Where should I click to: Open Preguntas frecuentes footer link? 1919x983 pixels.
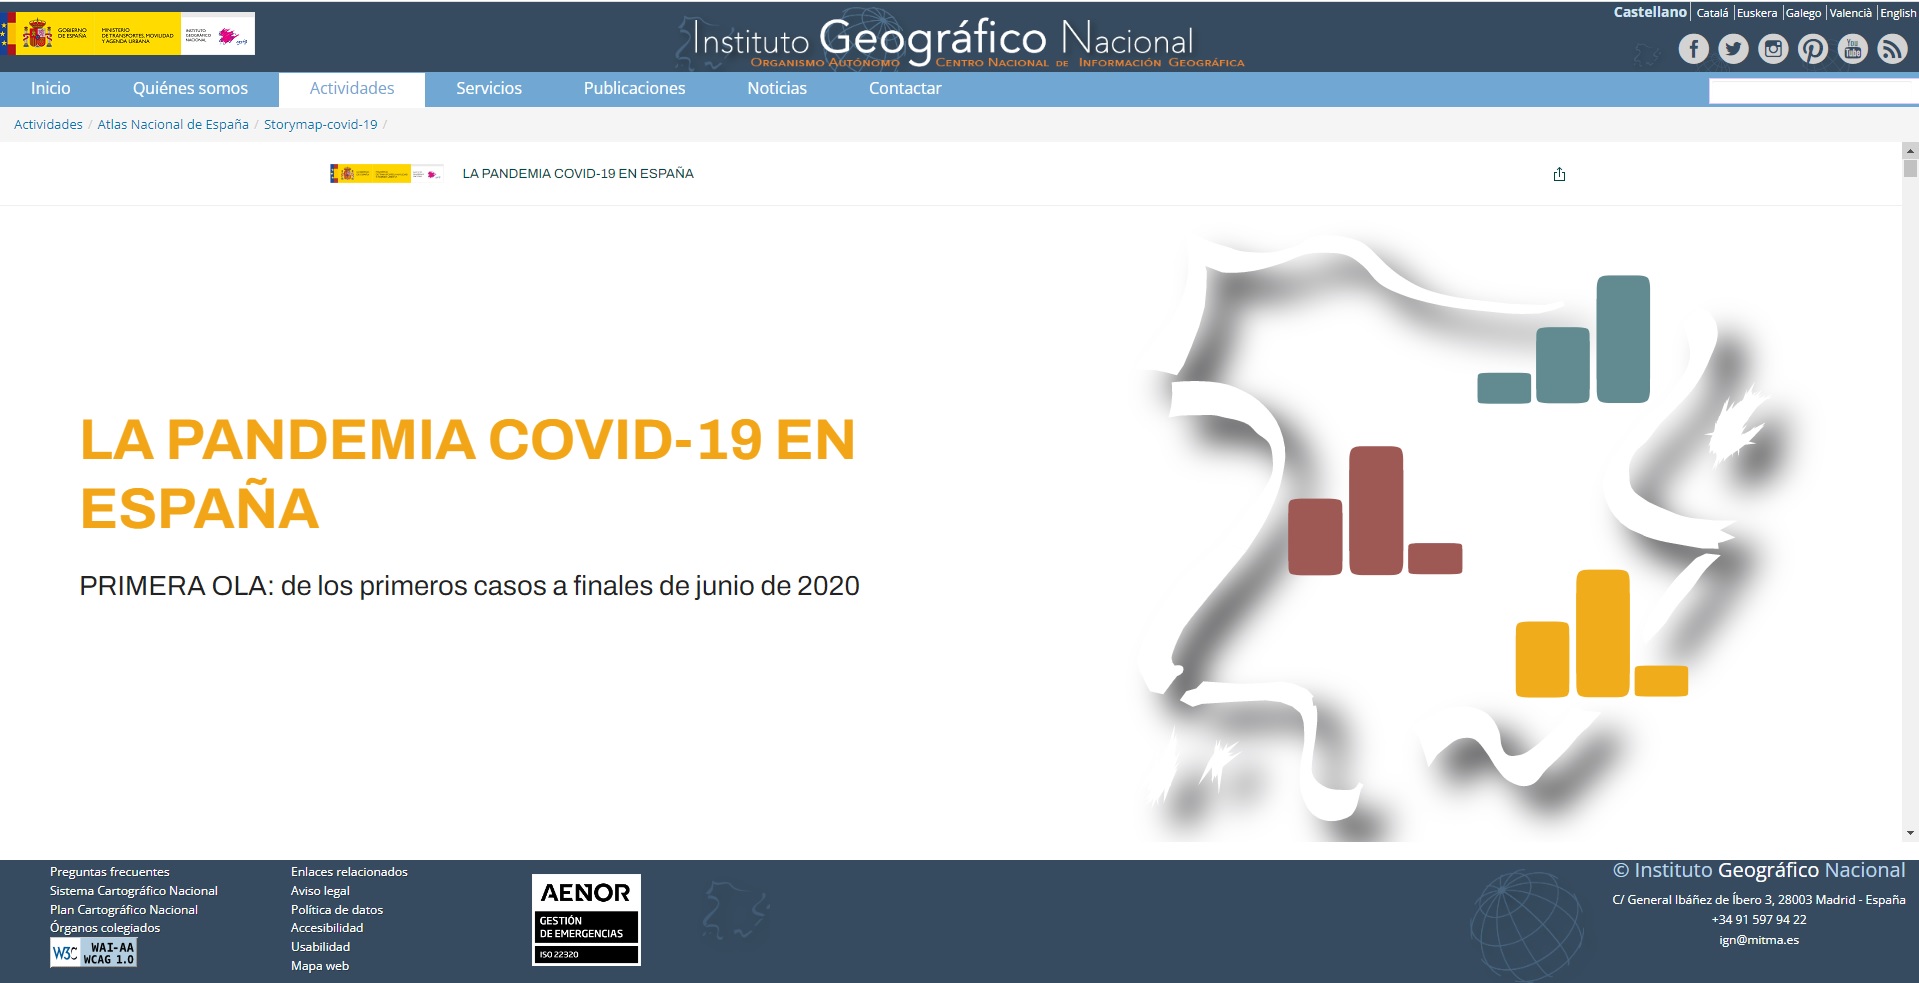pos(110,872)
